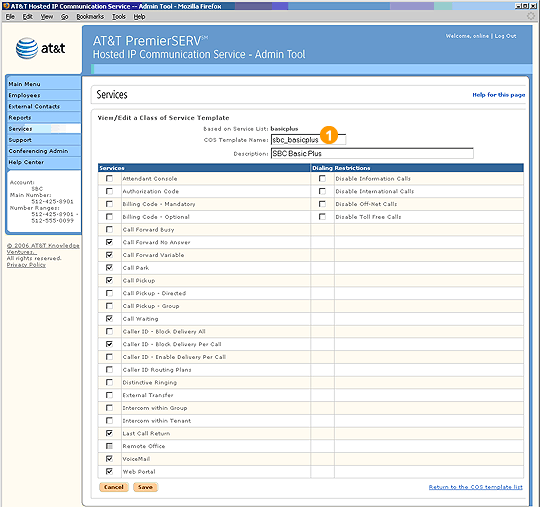Click the Firefox activity throbber icon
The height and width of the screenshot is (507, 540).
pyautogui.click(x=531, y=16)
